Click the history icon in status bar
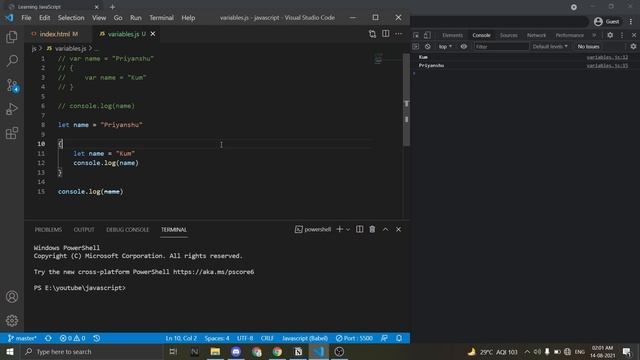The image size is (640, 360). click(97, 338)
